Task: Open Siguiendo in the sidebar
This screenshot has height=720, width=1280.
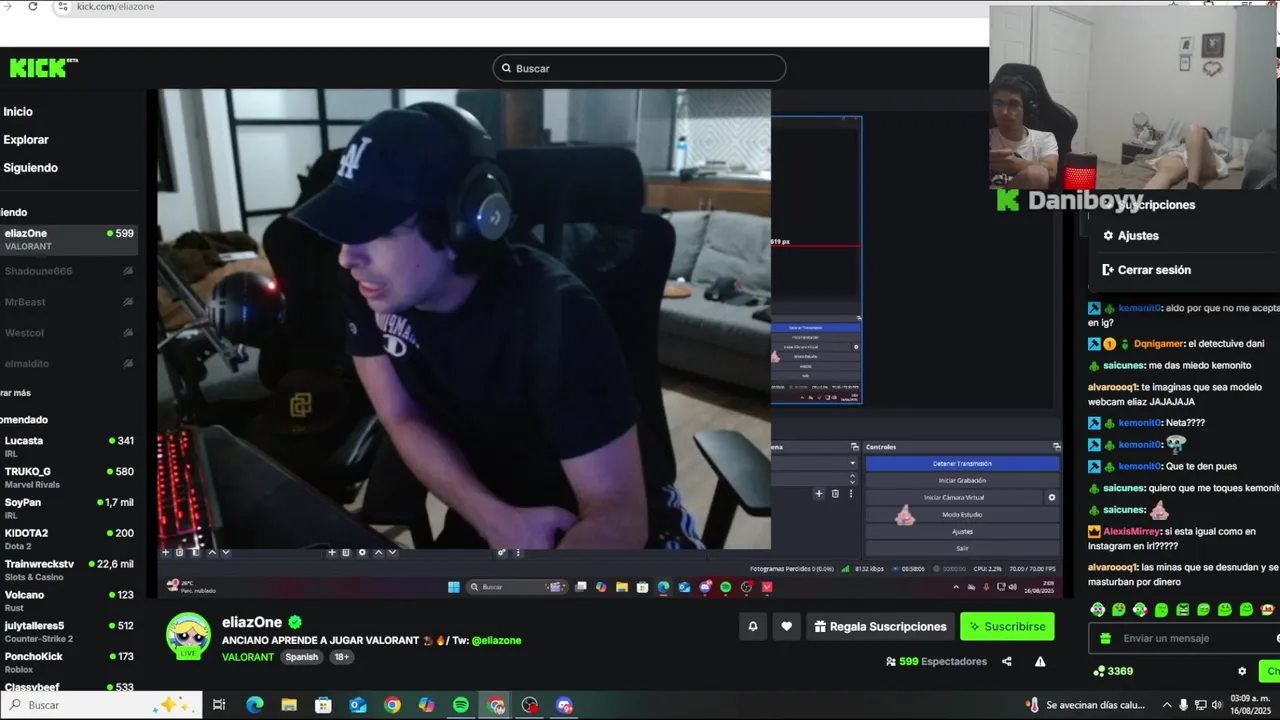Action: coord(30,168)
